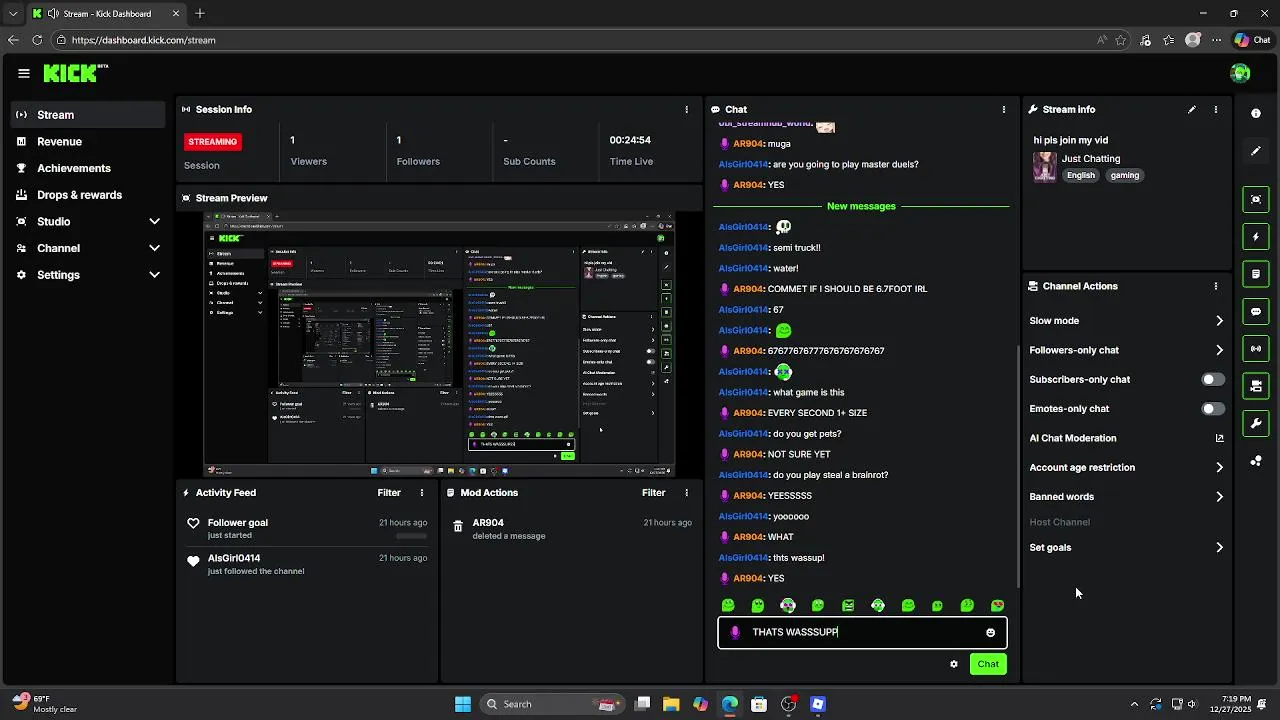Open Followers-only chat options chevron

click(x=1219, y=350)
